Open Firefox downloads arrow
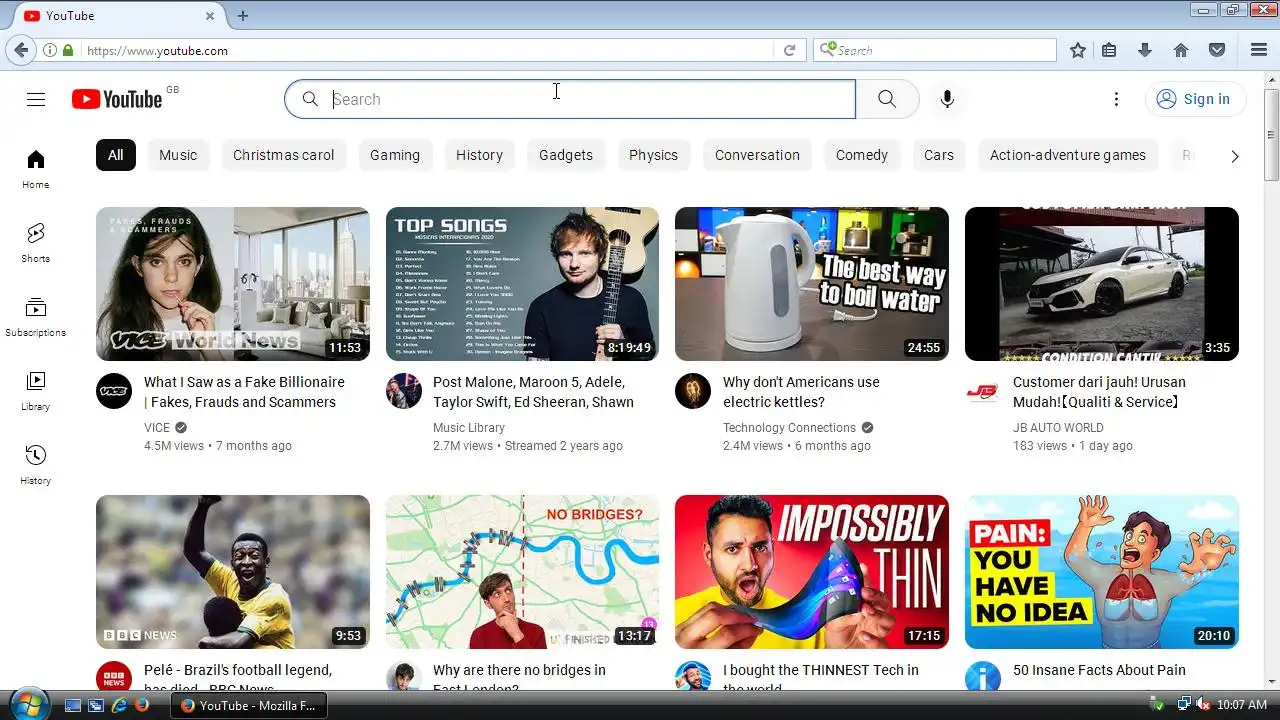1280x720 pixels. (x=1145, y=50)
